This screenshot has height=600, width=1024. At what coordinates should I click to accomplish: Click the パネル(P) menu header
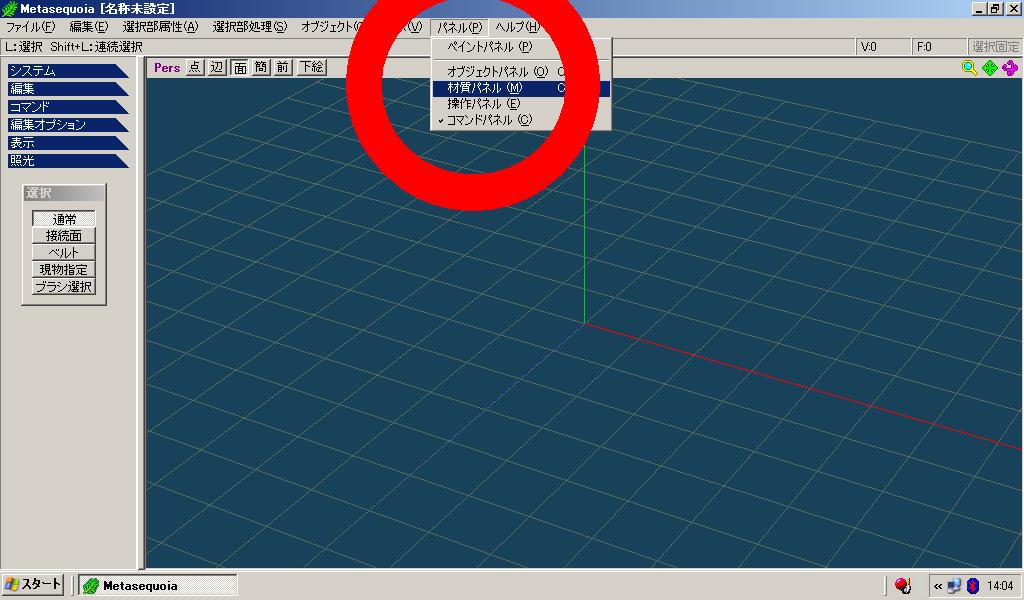pos(459,27)
